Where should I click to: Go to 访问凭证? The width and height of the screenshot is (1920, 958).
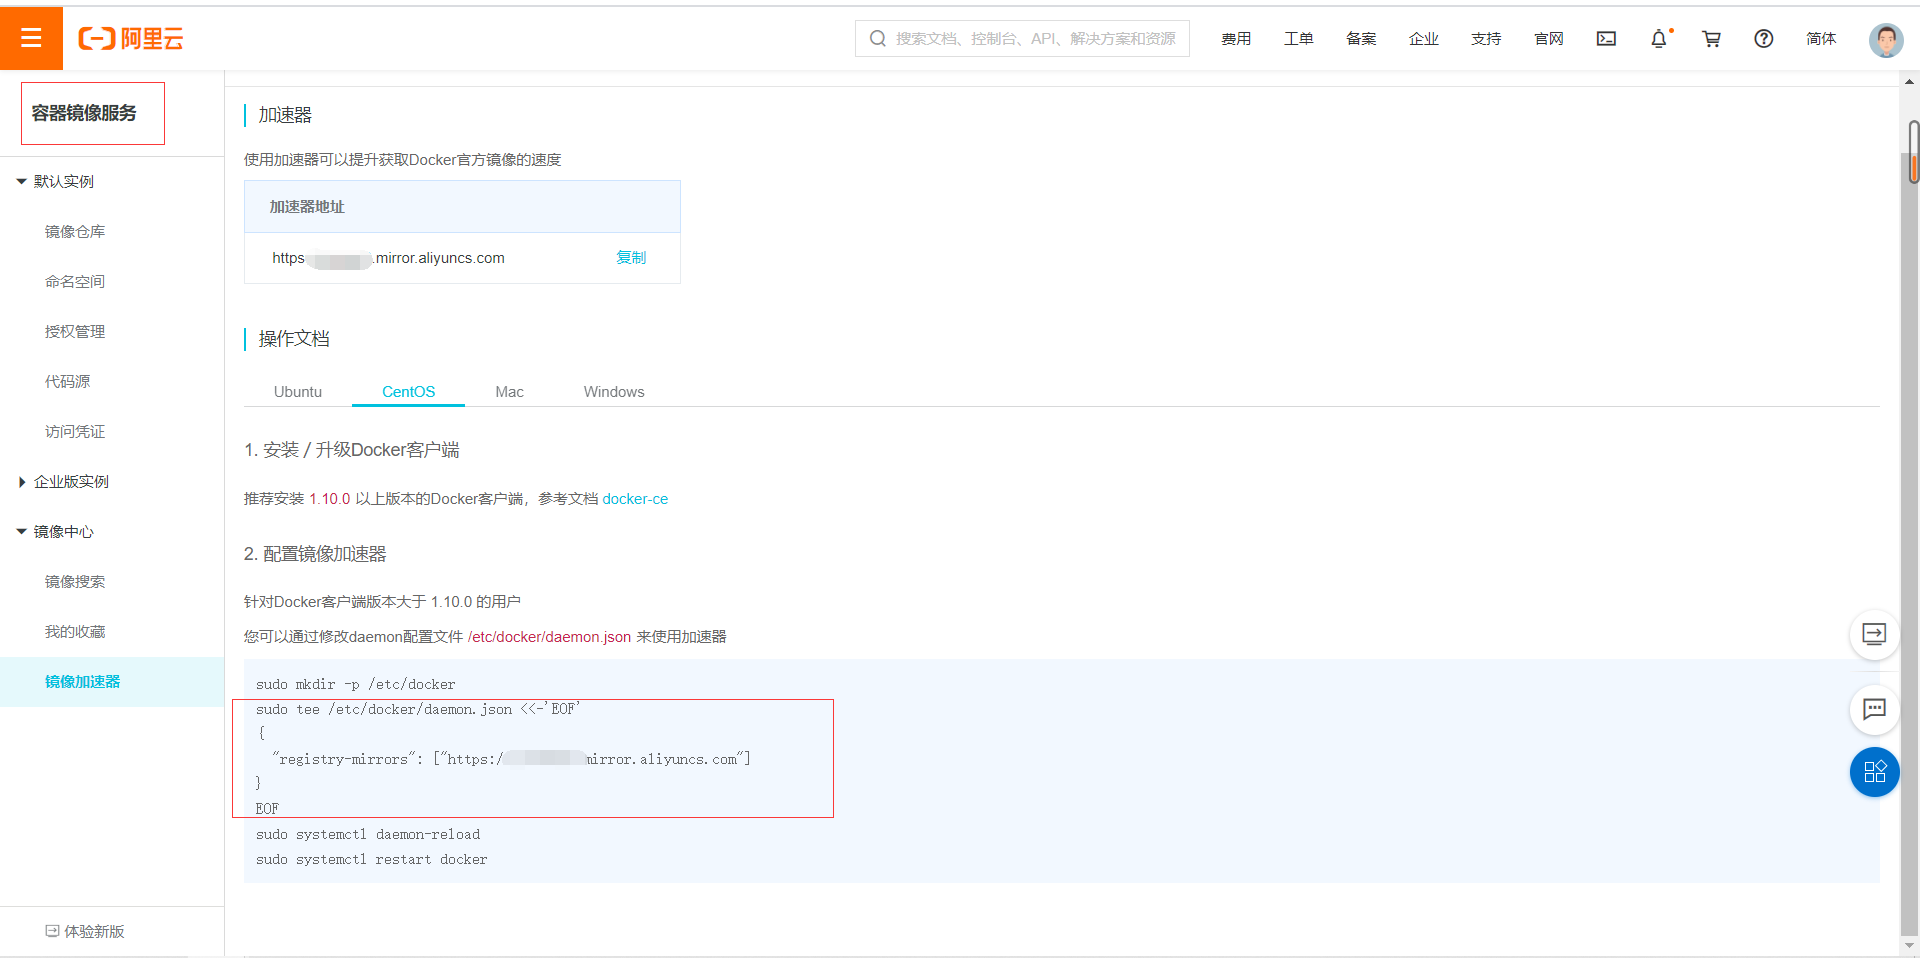coord(75,432)
